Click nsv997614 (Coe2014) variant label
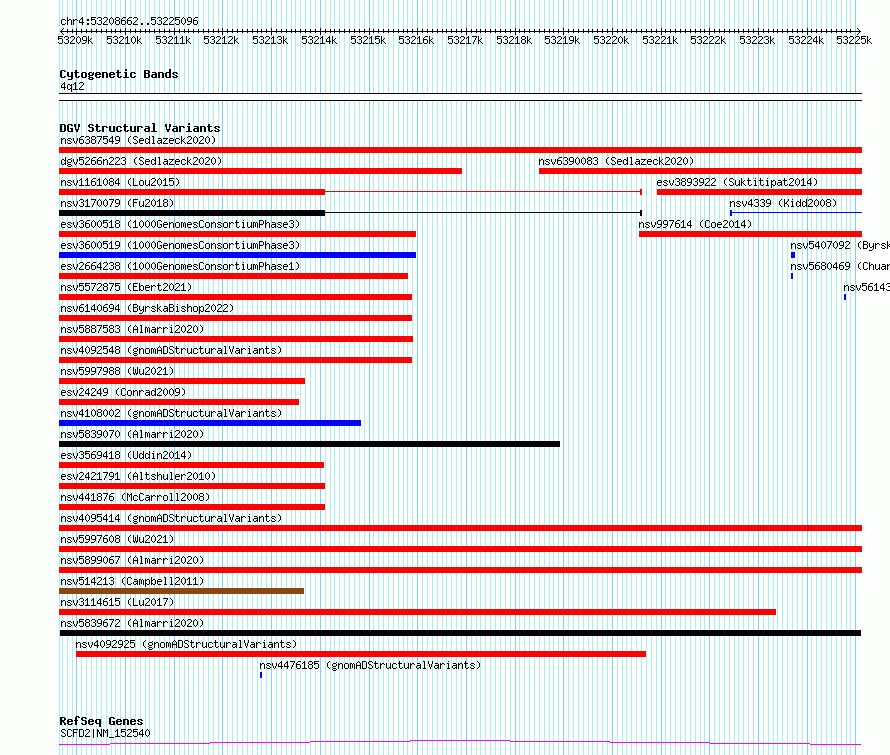The width and height of the screenshot is (890, 755). click(x=695, y=224)
